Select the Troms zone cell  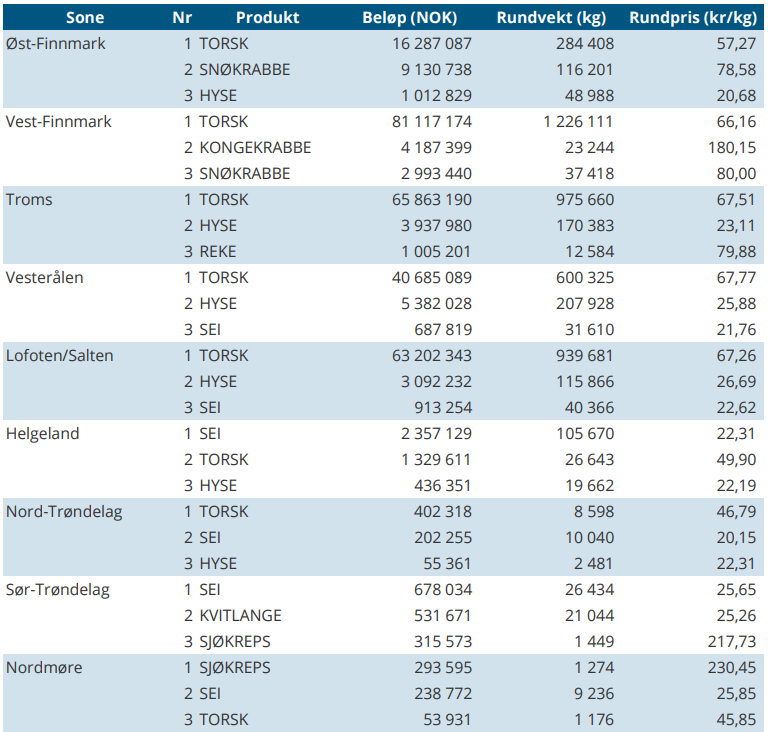click(29, 200)
